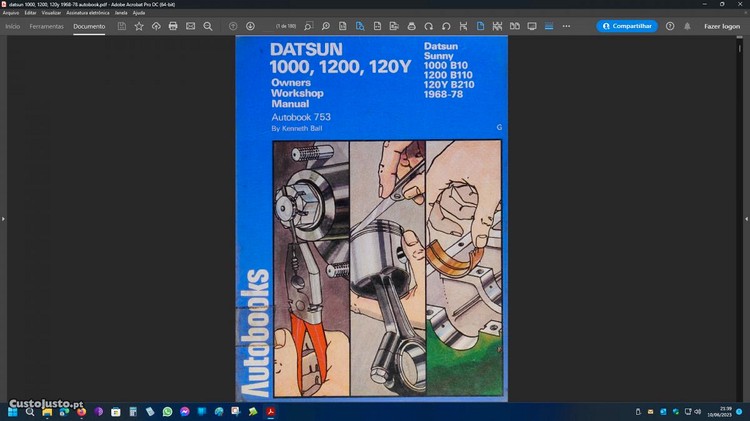Click the Fazer logon link
Screen dimensions: 750x421
coord(722,26)
